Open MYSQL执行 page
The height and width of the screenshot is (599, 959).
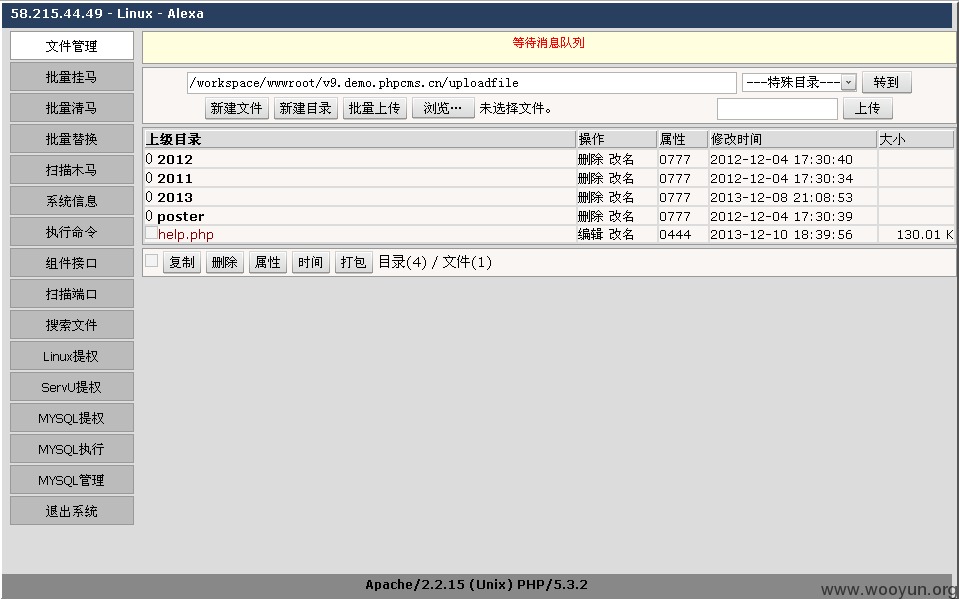72,449
